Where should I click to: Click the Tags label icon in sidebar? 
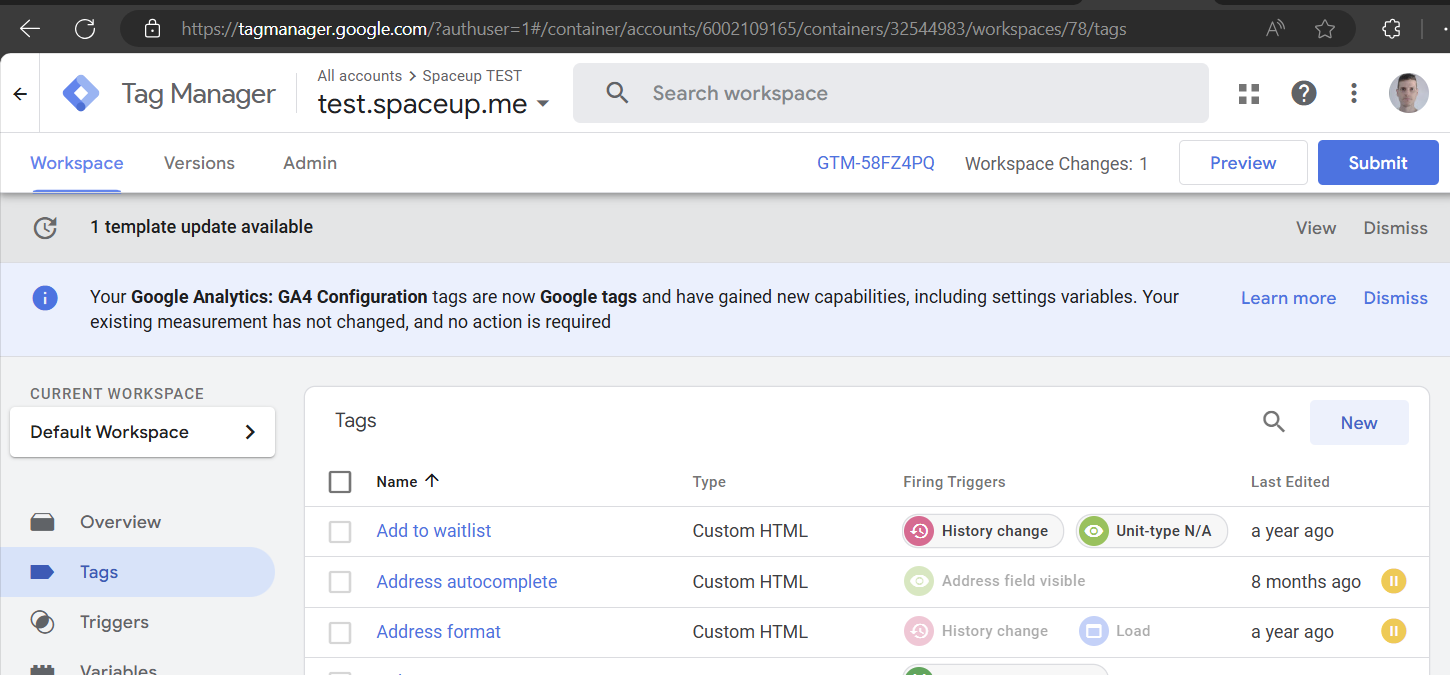pos(42,572)
